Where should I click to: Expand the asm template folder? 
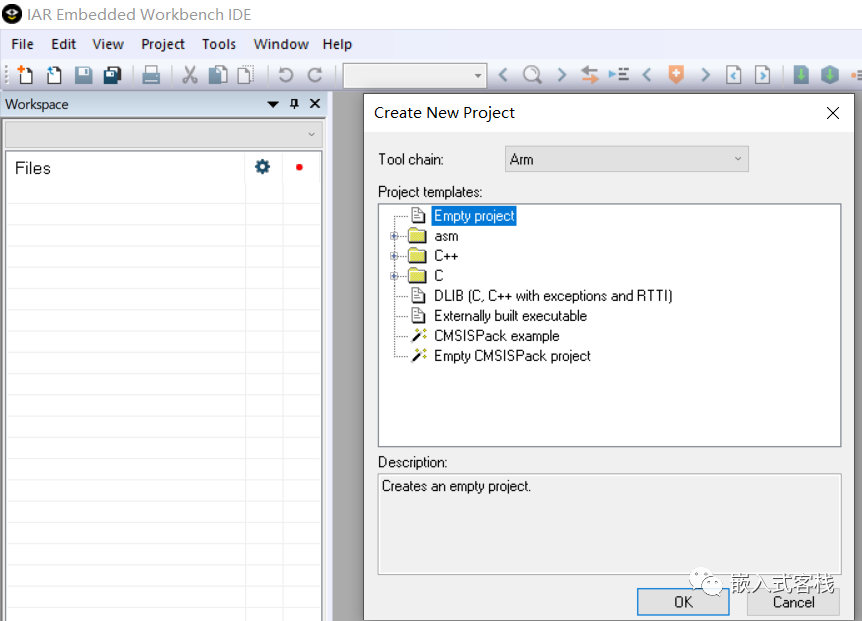[394, 236]
